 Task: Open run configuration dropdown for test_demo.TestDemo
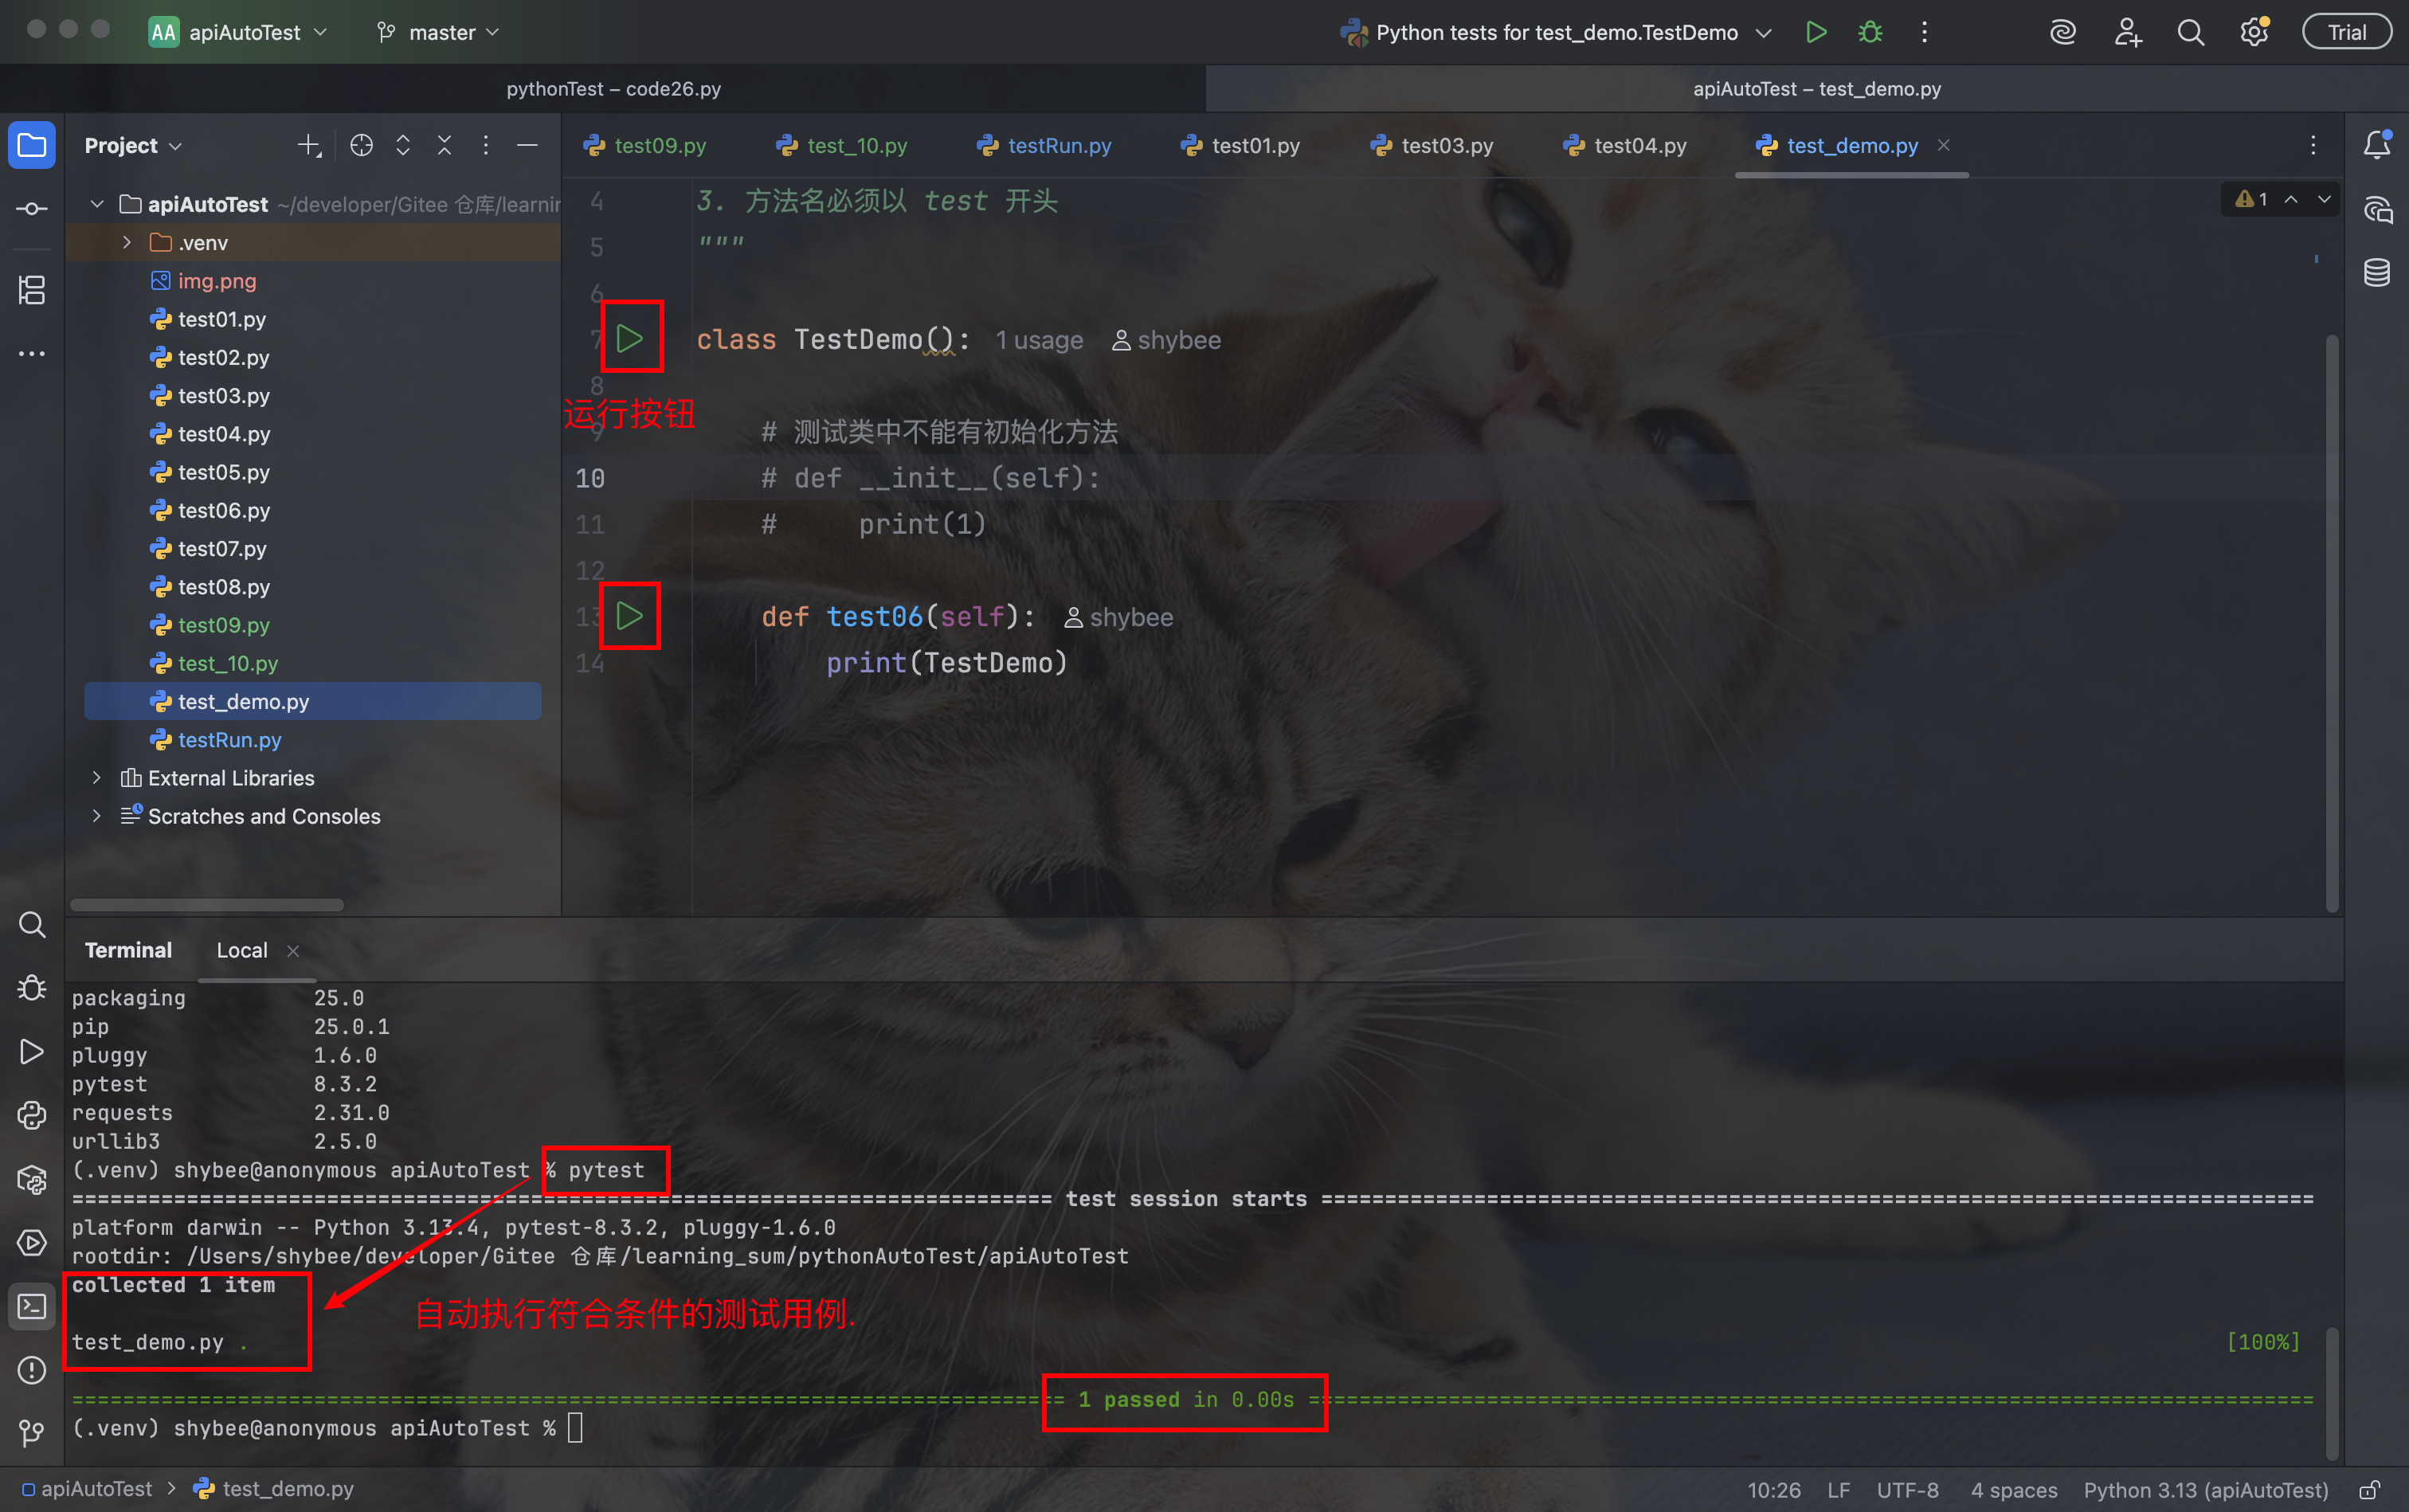(x=1556, y=32)
